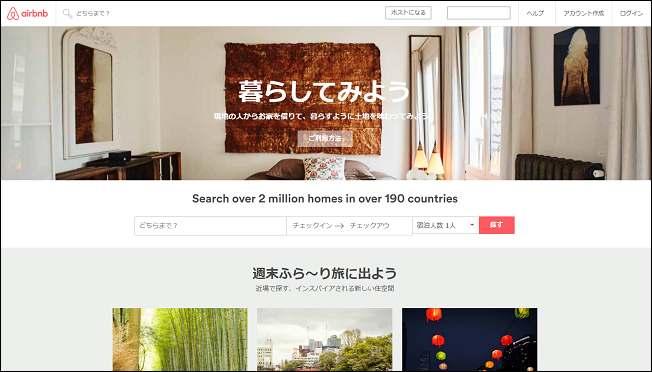Open the bamboo forest destination thumbnail
This screenshot has width=652, height=372.
coord(180,339)
